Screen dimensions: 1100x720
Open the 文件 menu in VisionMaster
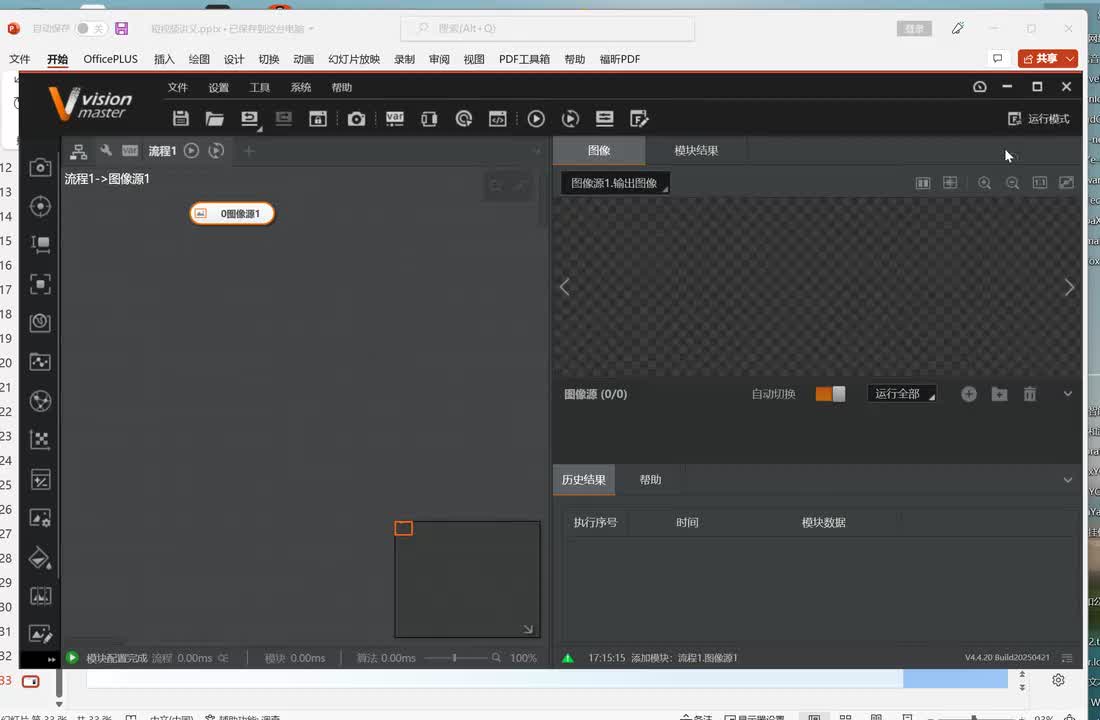point(177,87)
